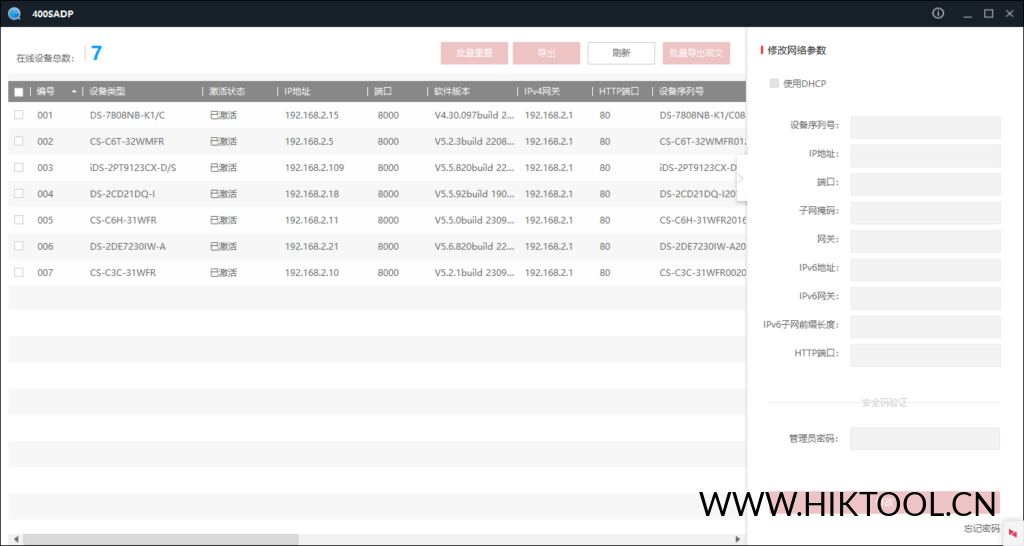Check the box for device 005
Screen dimensions: 1024x546
(x=19, y=220)
